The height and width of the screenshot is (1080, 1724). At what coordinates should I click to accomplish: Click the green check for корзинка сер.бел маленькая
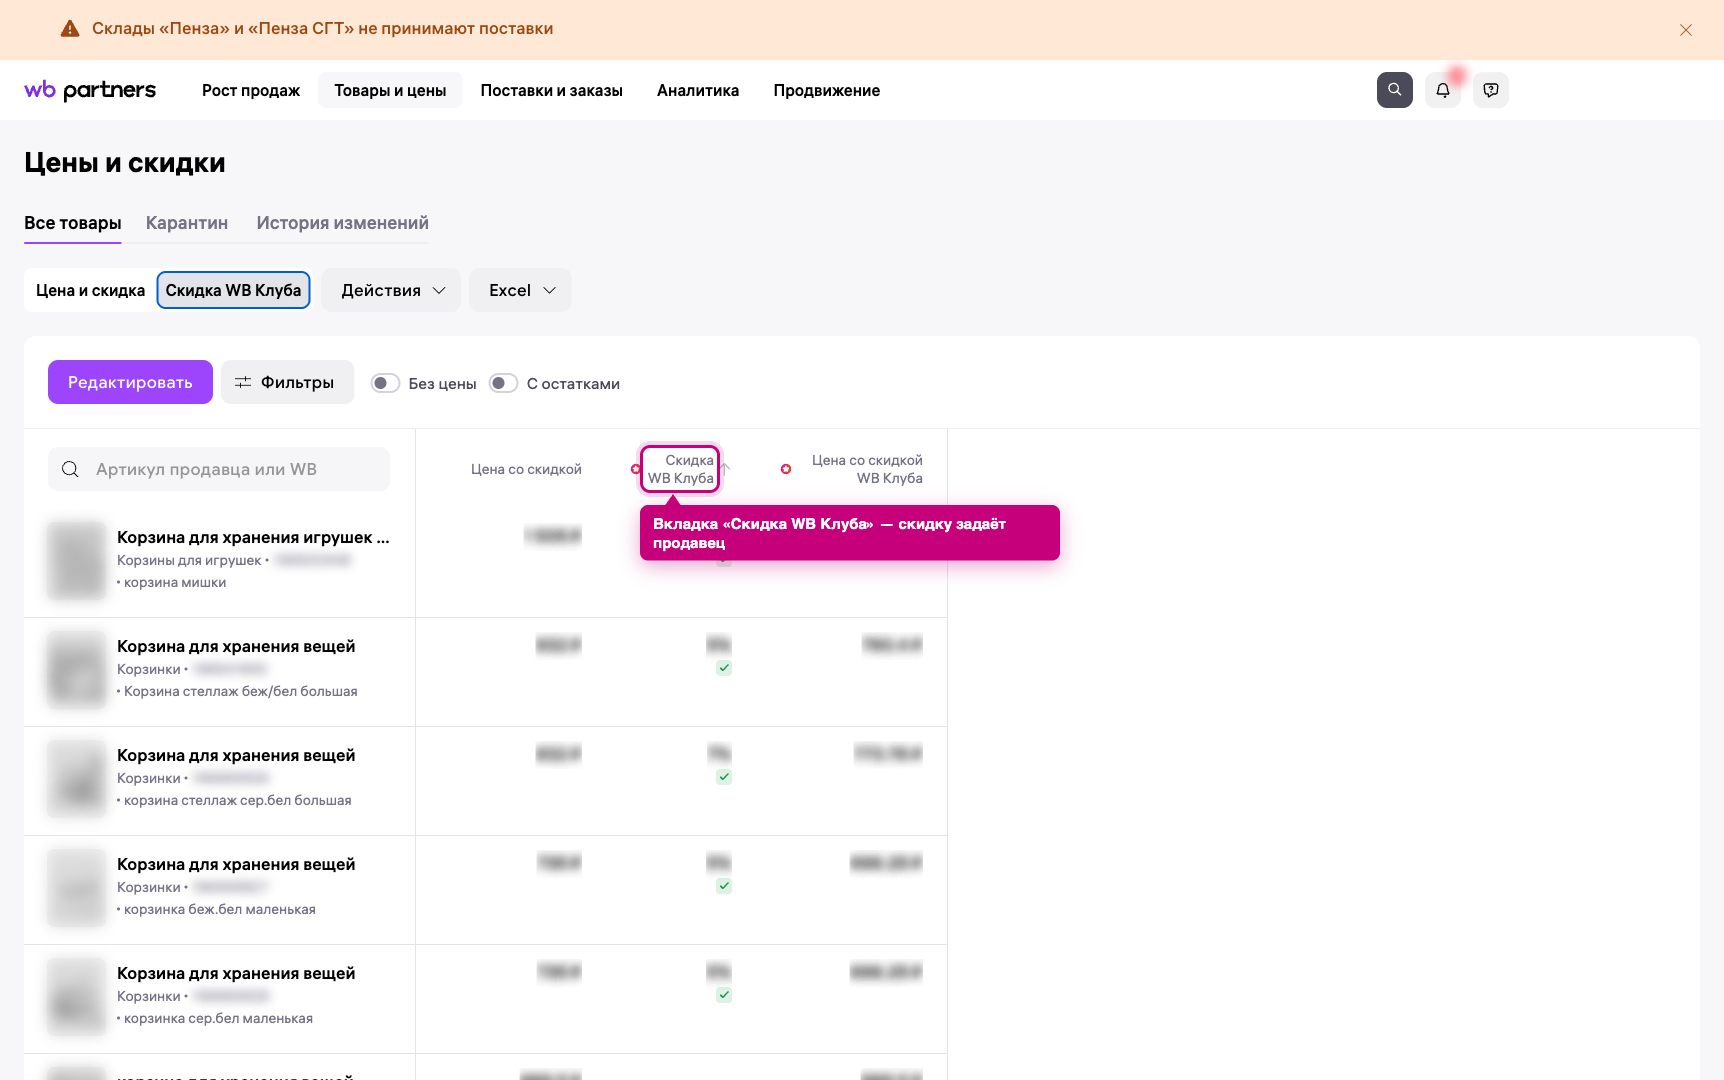point(724,995)
